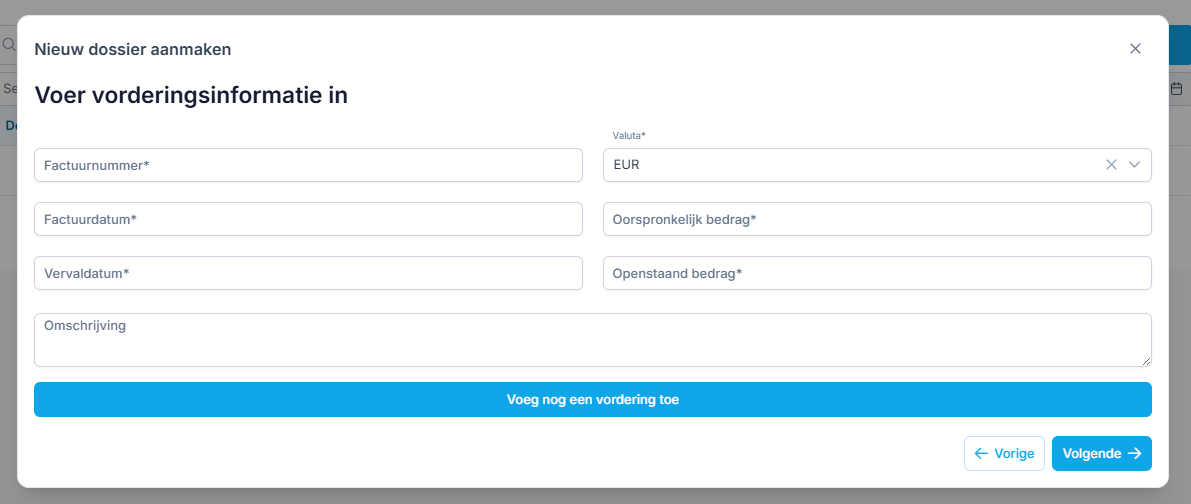This screenshot has width=1191, height=504.
Task: Expand the Valuta dropdown chevron
Action: click(1135, 165)
